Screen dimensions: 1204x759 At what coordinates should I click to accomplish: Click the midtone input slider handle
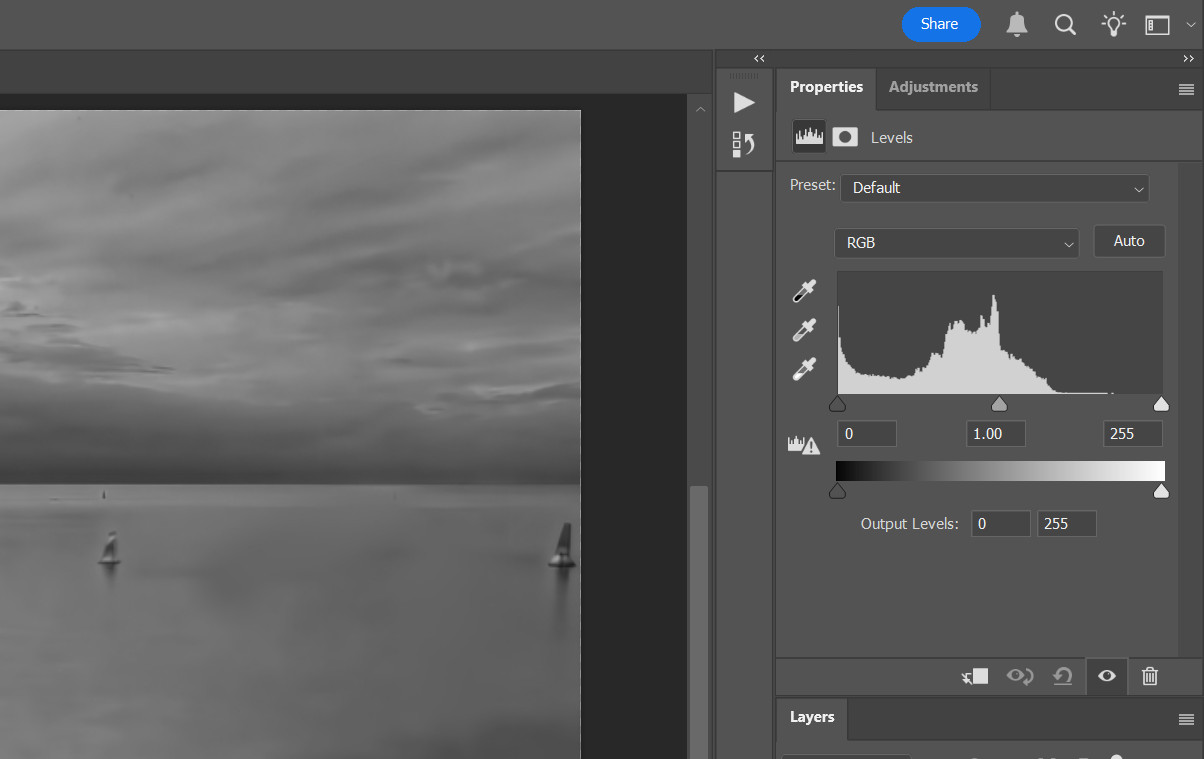(998, 404)
